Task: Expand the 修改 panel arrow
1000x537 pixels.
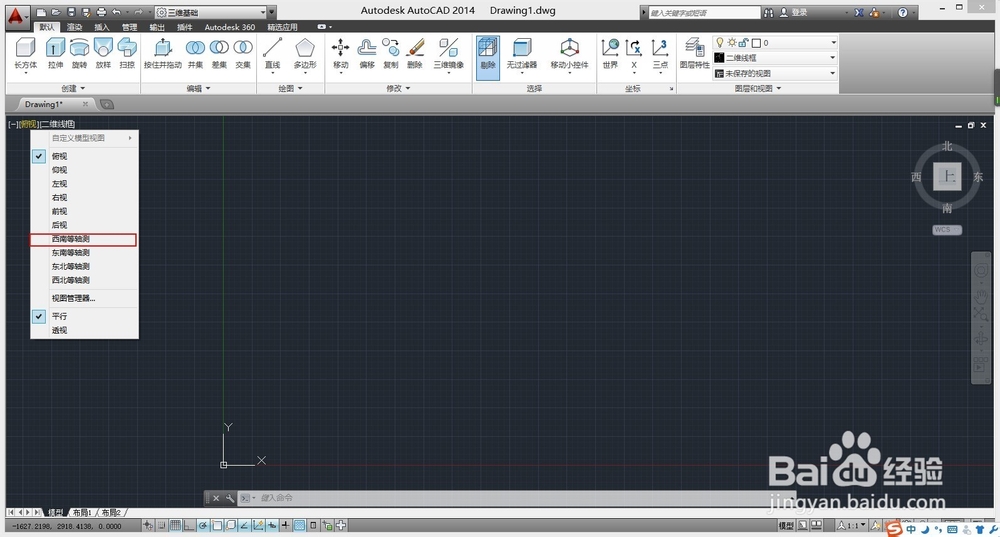Action: point(408,89)
